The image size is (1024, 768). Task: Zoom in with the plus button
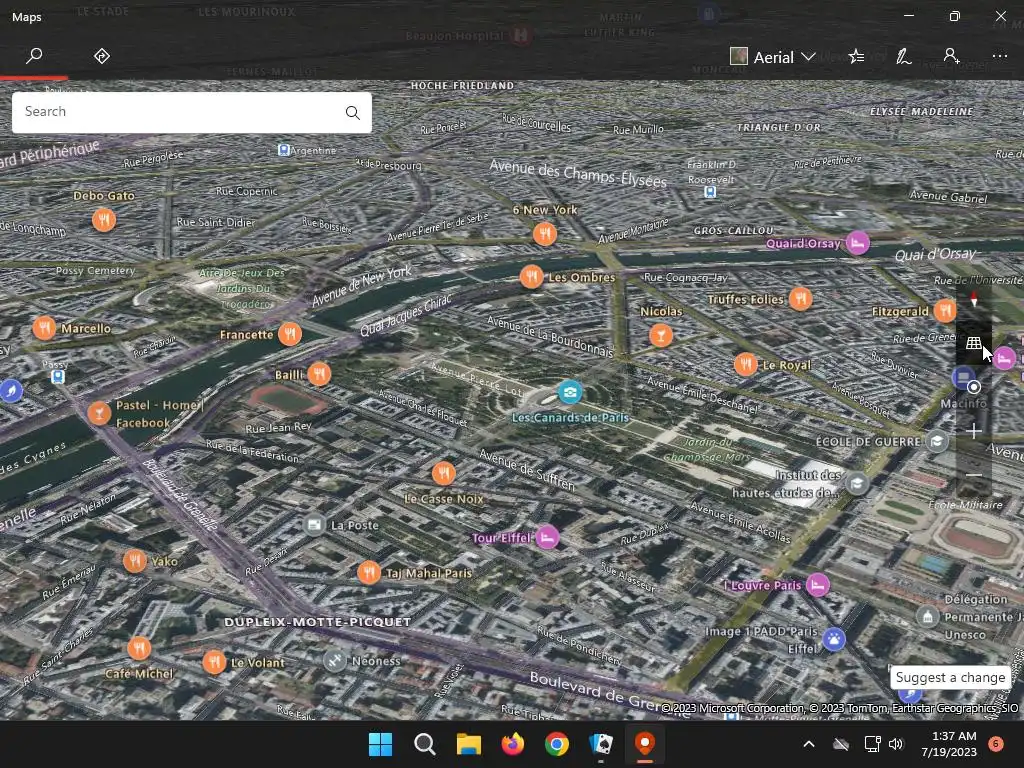click(974, 431)
